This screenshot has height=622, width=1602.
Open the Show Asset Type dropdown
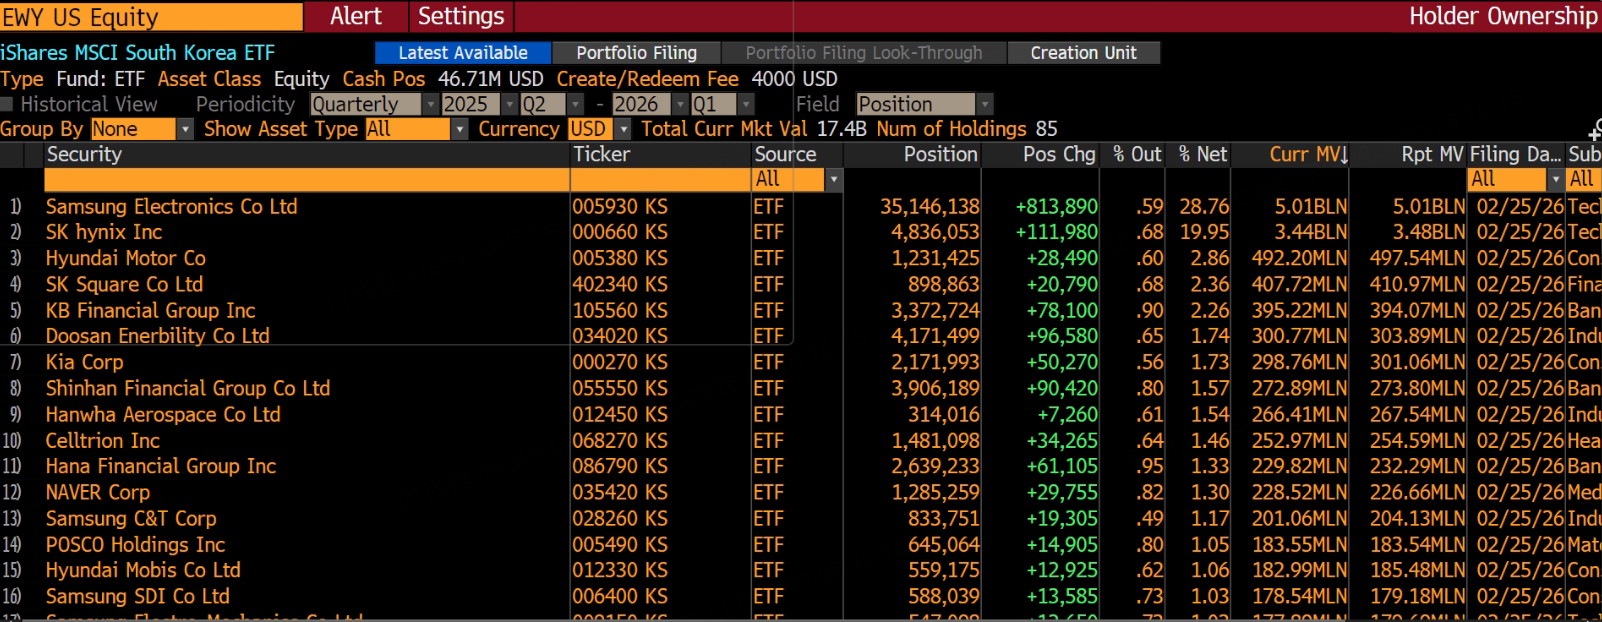pos(459,130)
